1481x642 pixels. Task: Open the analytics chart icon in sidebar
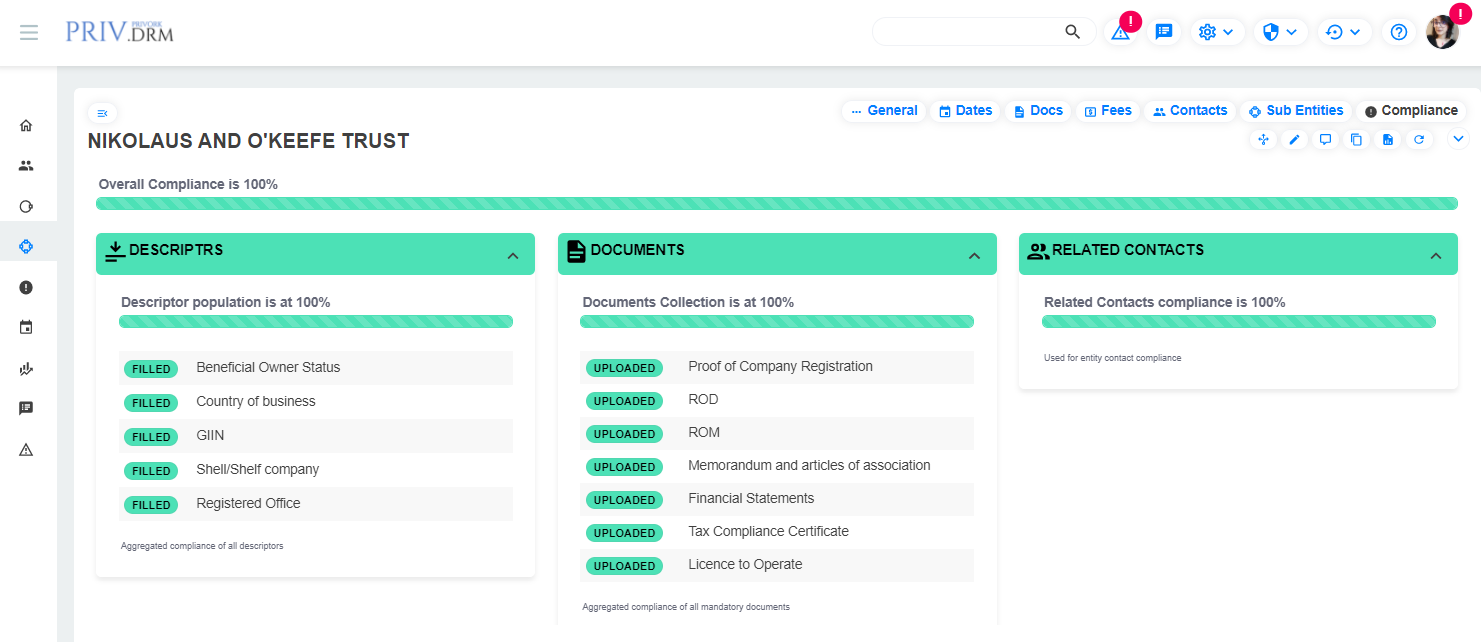point(26,368)
